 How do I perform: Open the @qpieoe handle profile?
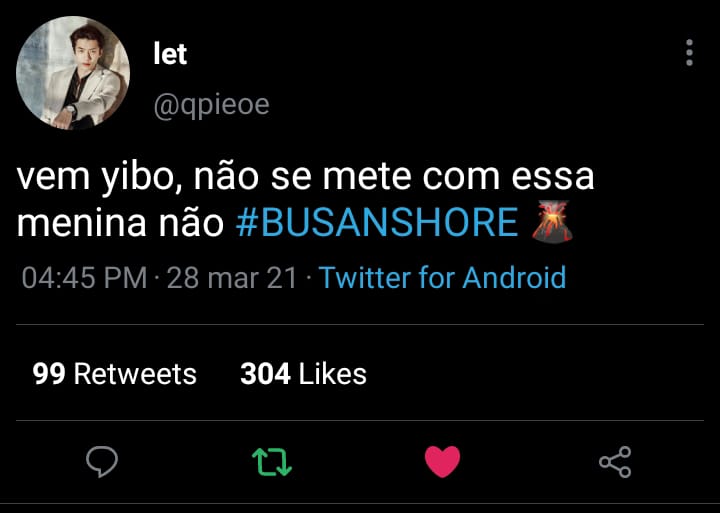click(x=211, y=105)
